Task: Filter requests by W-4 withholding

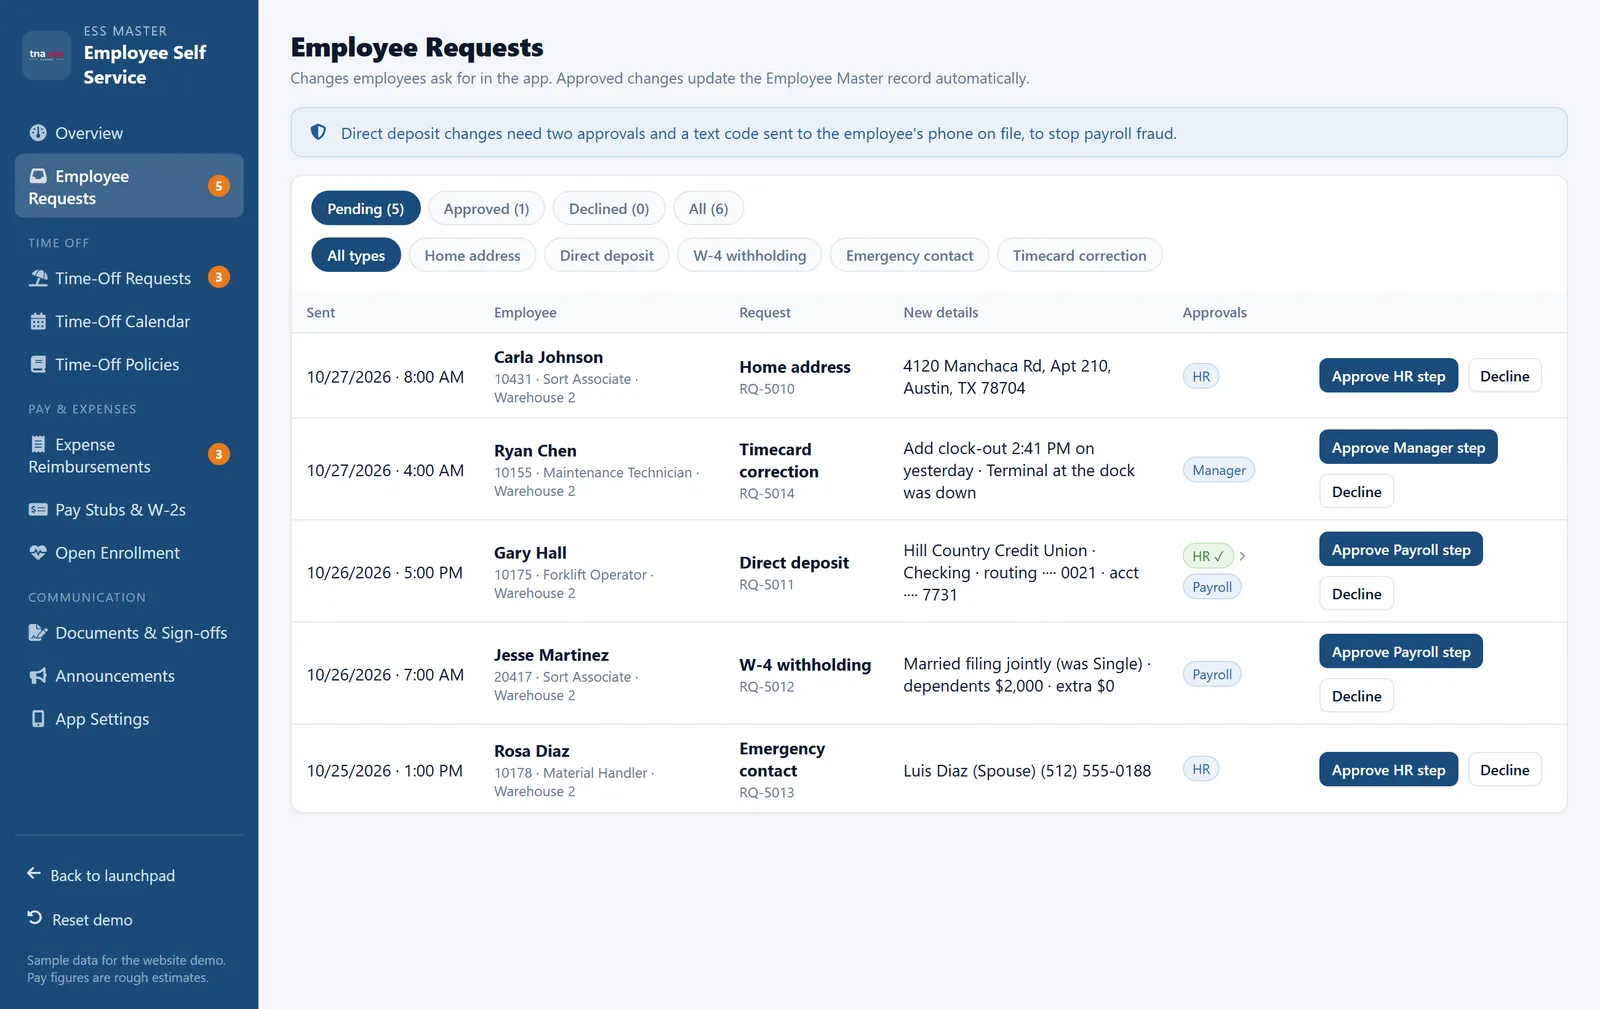Action: [x=750, y=255]
